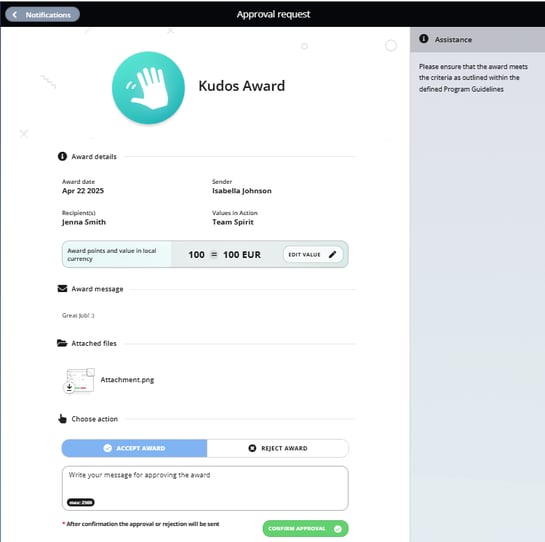Click the Choose action pointing hand icon
This screenshot has height=542, width=545.
[x=62, y=419]
